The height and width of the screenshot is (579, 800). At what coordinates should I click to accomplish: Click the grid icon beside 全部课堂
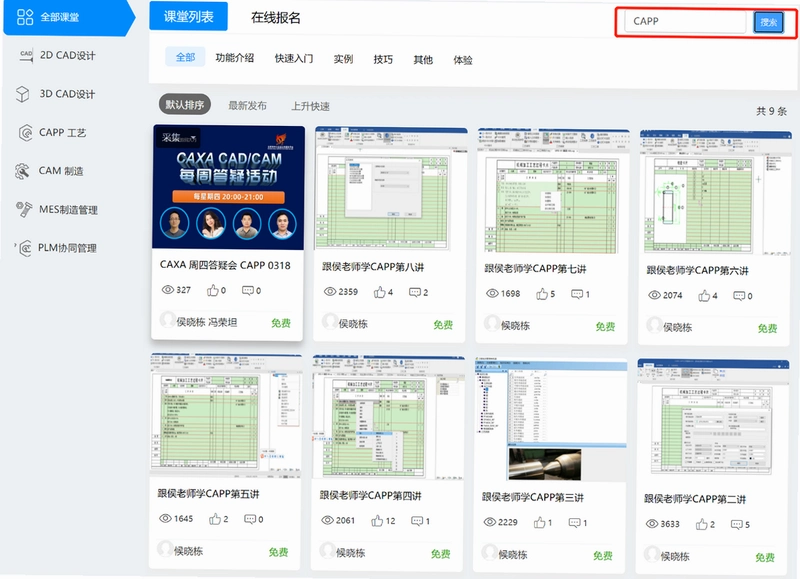[25, 17]
